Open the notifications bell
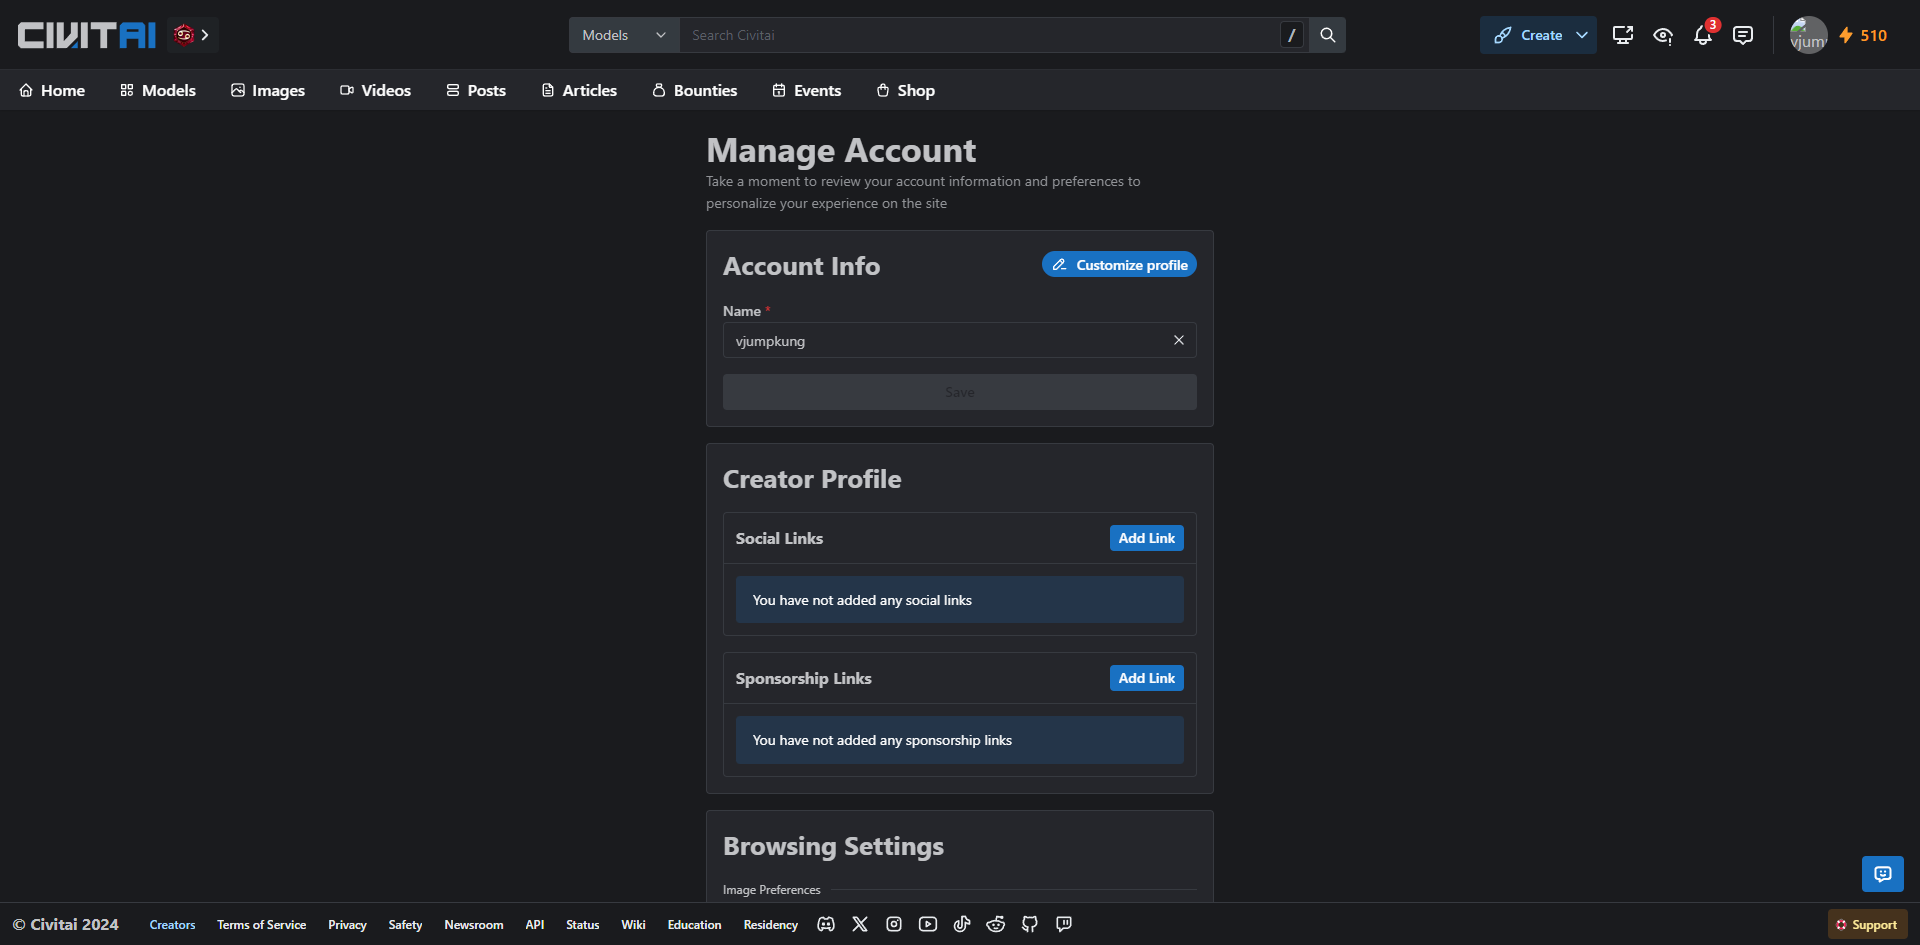1920x945 pixels. click(1702, 36)
